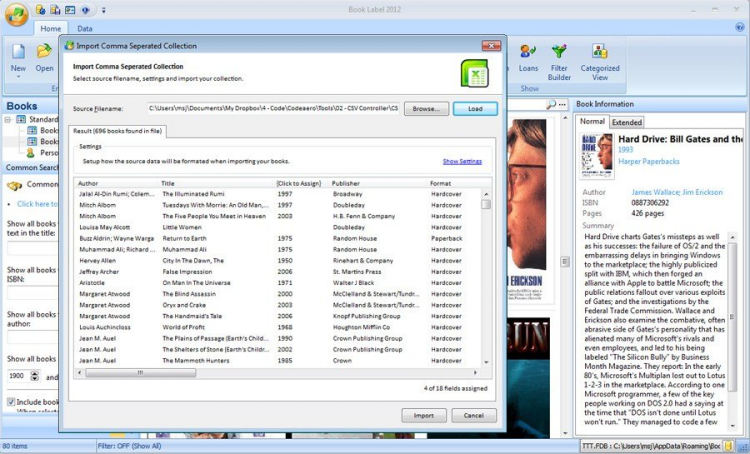
Task: Click the Show Settings link
Action: [462, 161]
